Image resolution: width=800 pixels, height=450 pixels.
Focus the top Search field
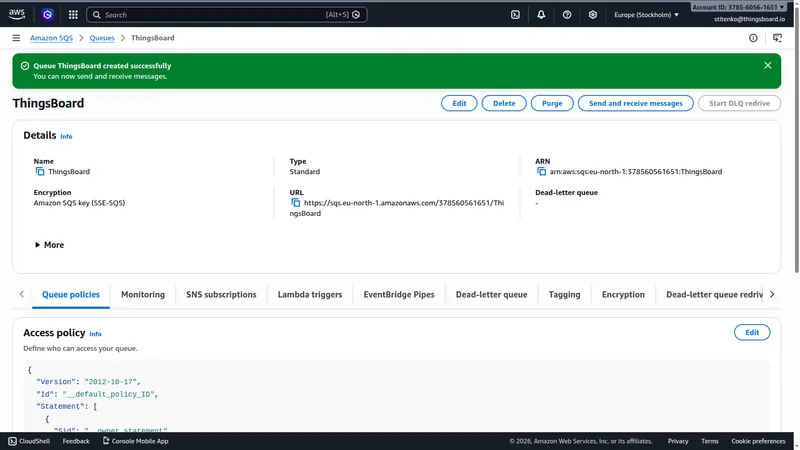227,15
